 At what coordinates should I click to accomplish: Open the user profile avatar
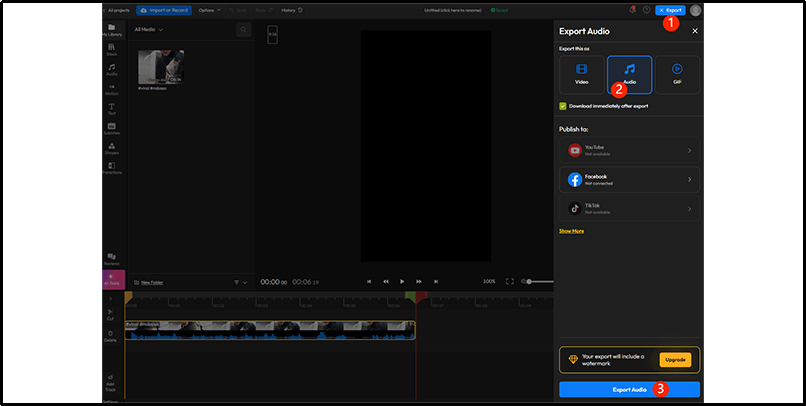coord(695,10)
